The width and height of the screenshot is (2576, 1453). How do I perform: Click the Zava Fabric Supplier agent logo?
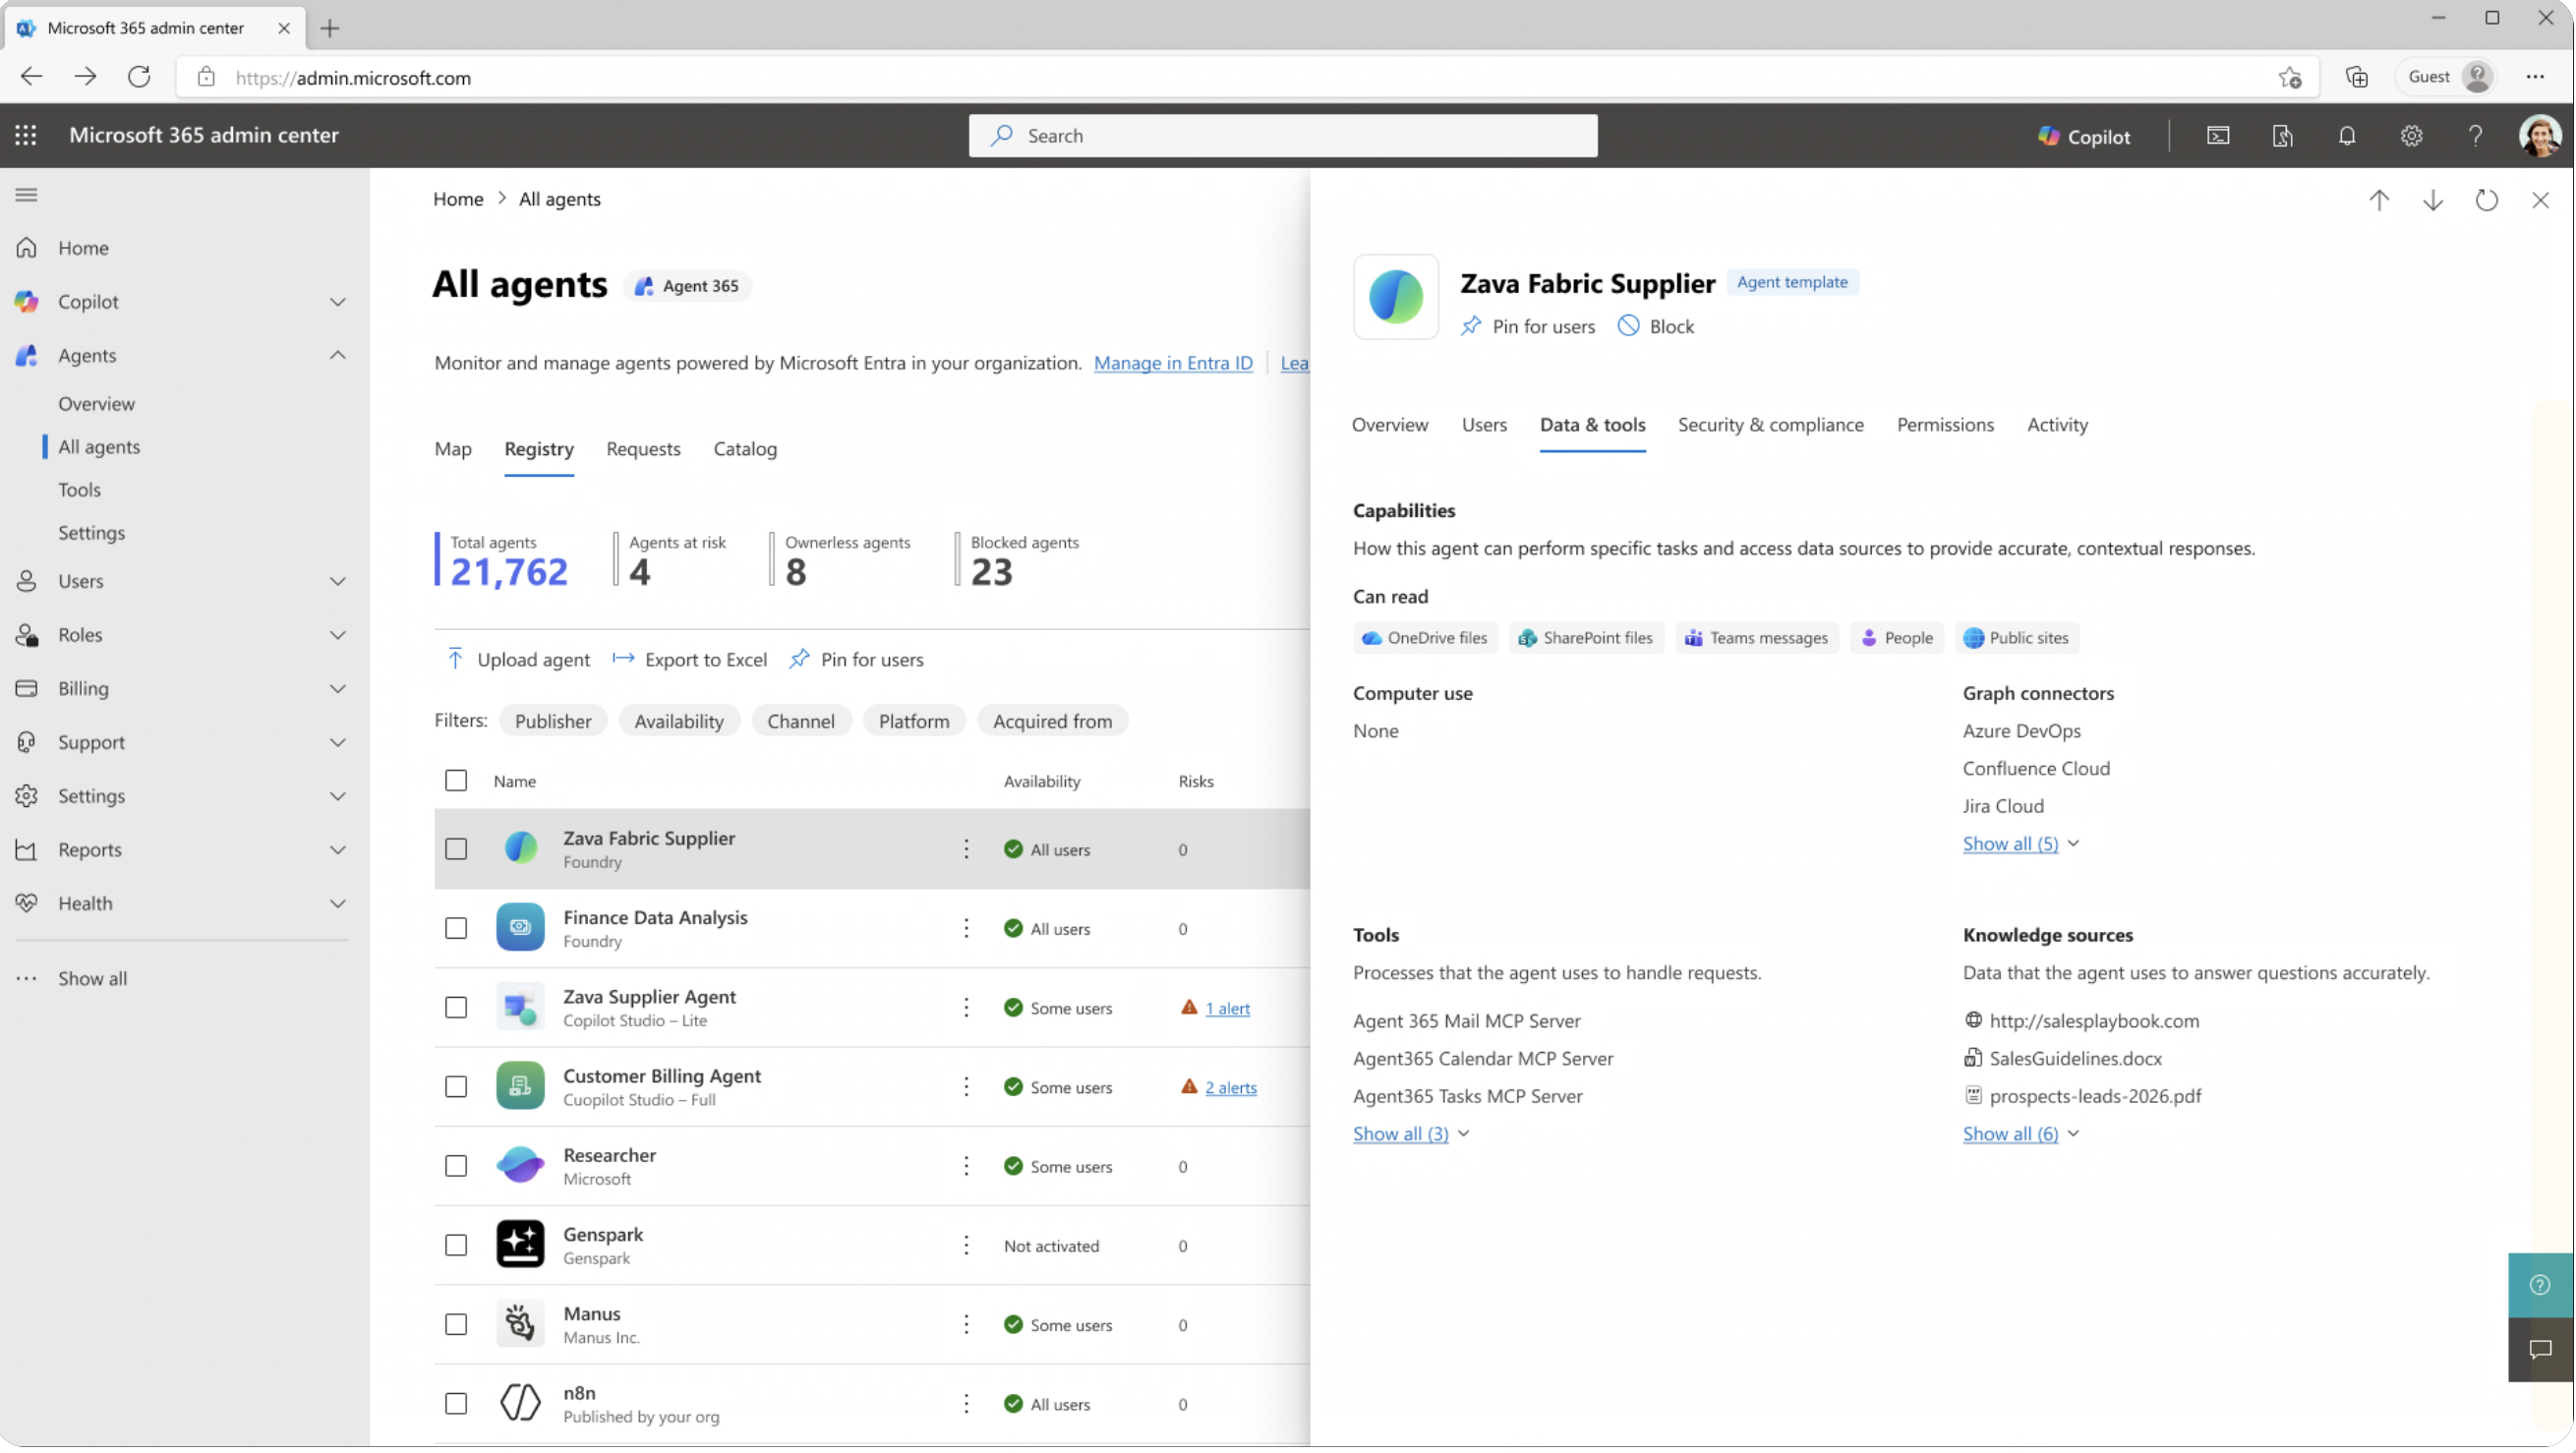[1396, 297]
